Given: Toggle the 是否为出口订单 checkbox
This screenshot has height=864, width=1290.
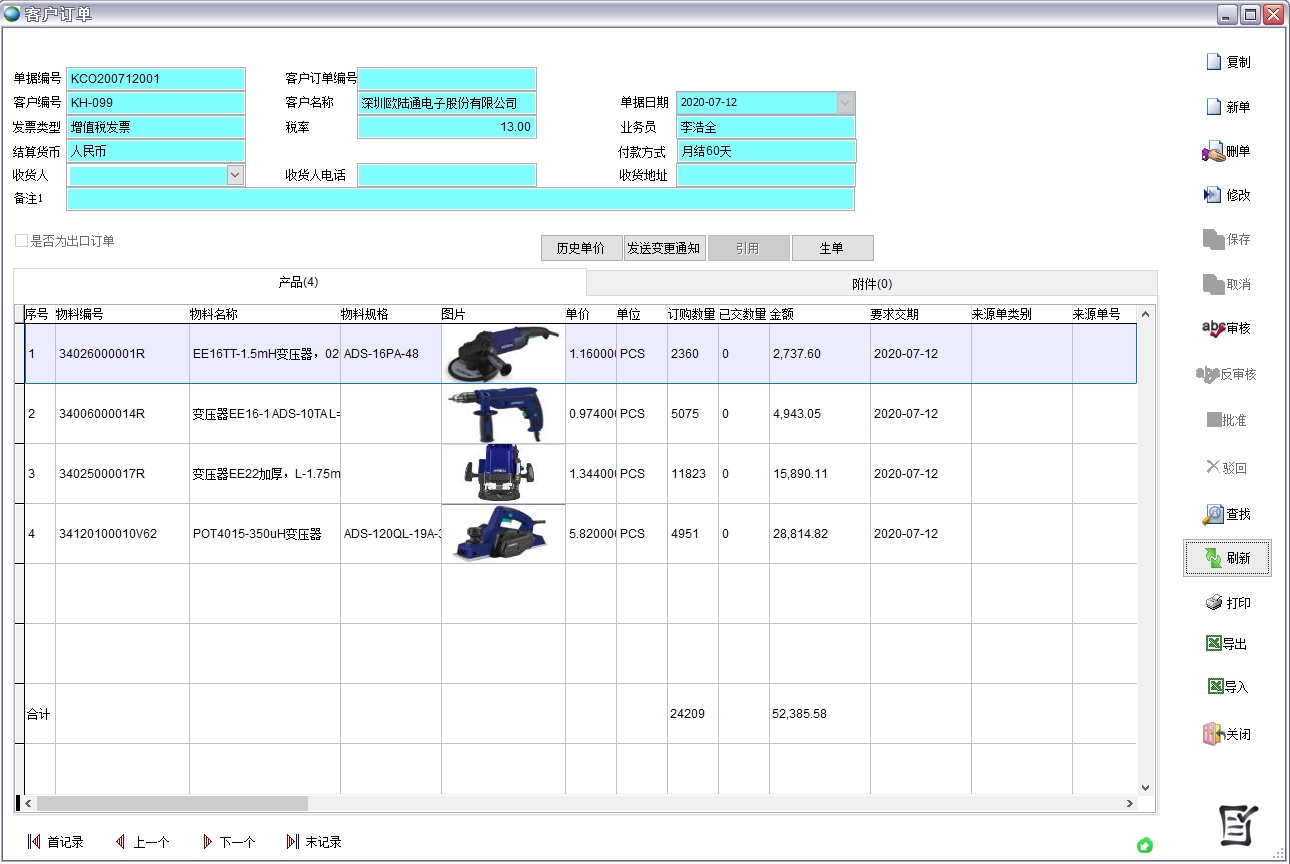Looking at the screenshot, I should 21,241.
